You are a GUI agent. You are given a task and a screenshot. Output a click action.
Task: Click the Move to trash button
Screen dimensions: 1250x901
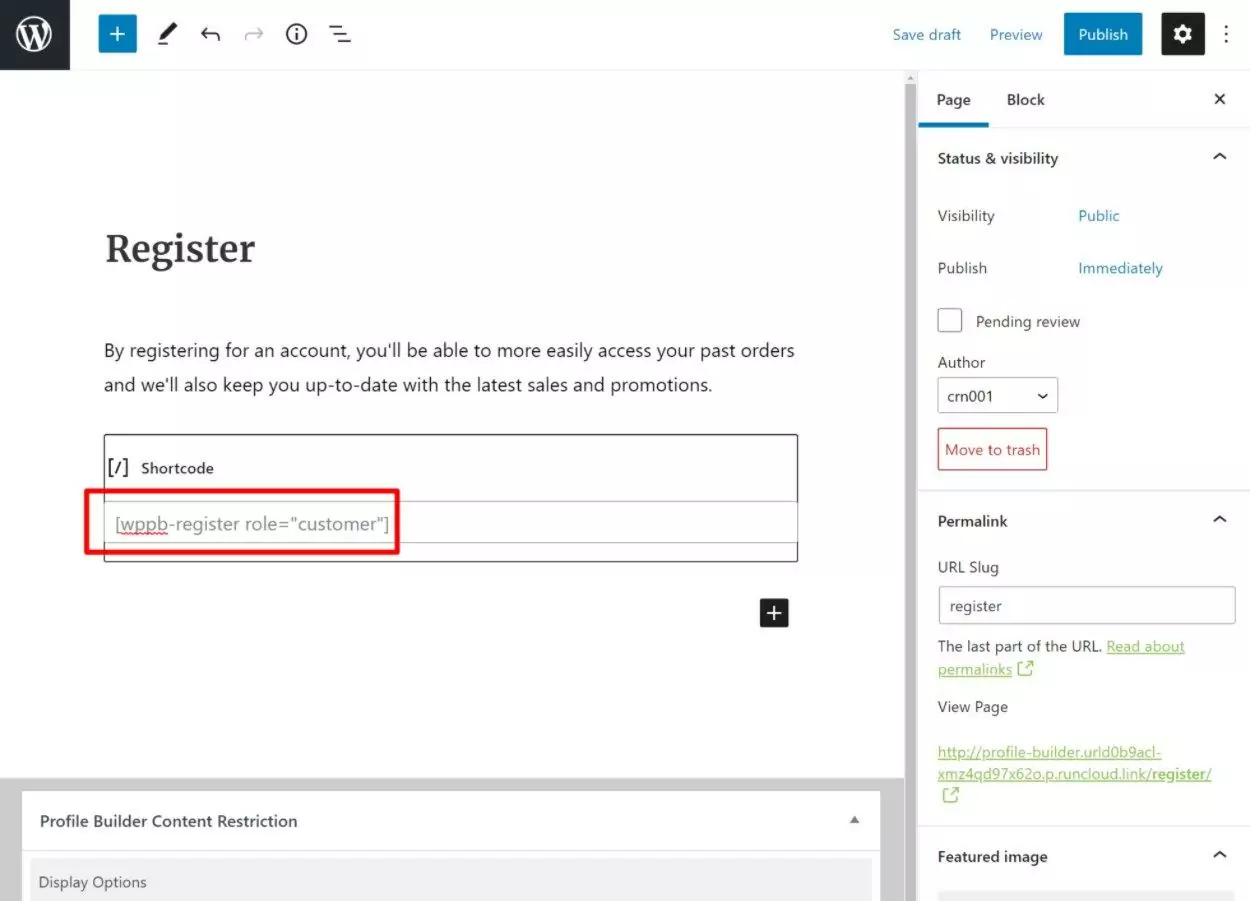tap(992, 450)
